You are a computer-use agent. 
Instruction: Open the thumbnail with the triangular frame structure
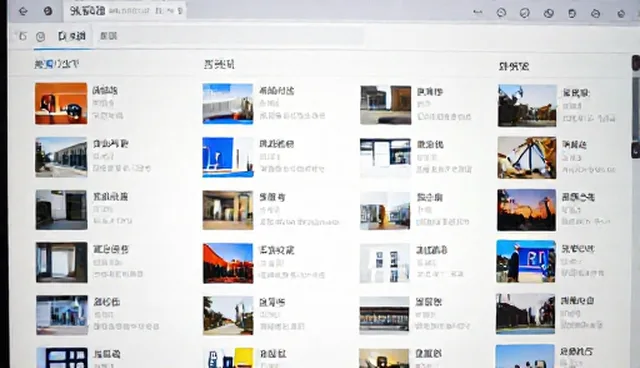click(527, 158)
